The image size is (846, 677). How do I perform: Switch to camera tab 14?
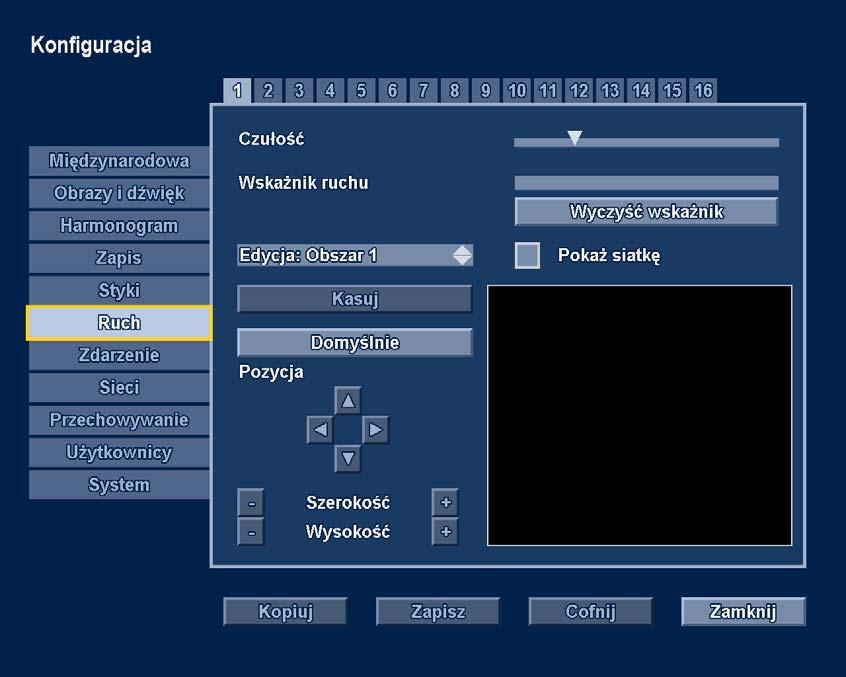pos(641,90)
